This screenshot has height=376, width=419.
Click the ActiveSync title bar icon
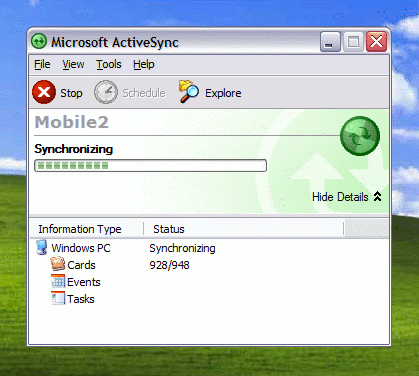click(39, 42)
